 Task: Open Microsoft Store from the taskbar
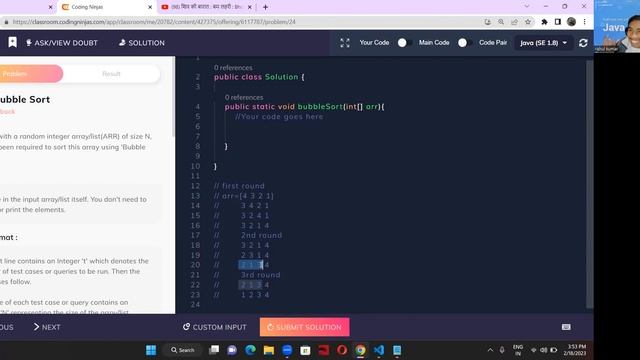click(x=305, y=350)
